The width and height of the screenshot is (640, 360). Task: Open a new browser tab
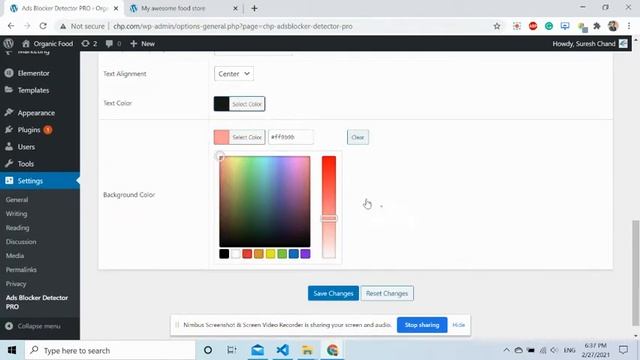click(x=254, y=8)
